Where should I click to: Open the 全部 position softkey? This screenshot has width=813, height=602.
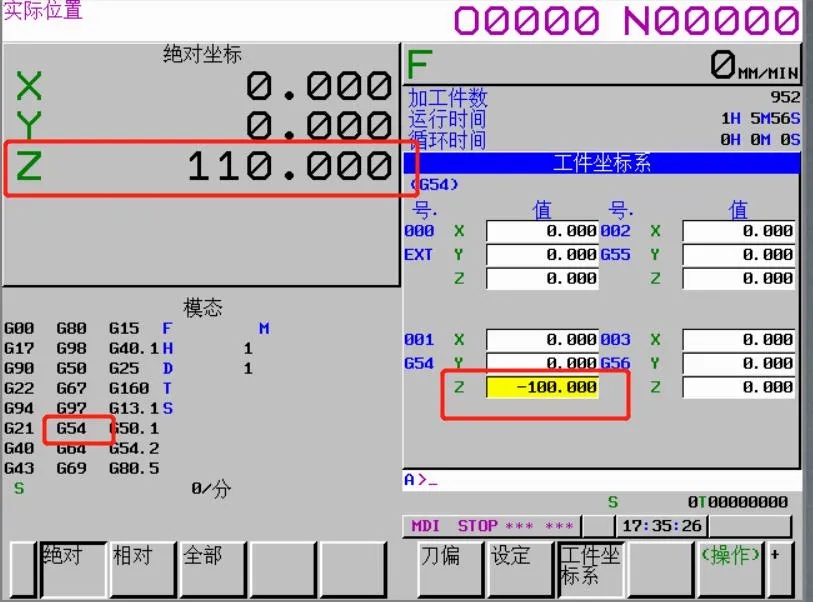point(213,569)
